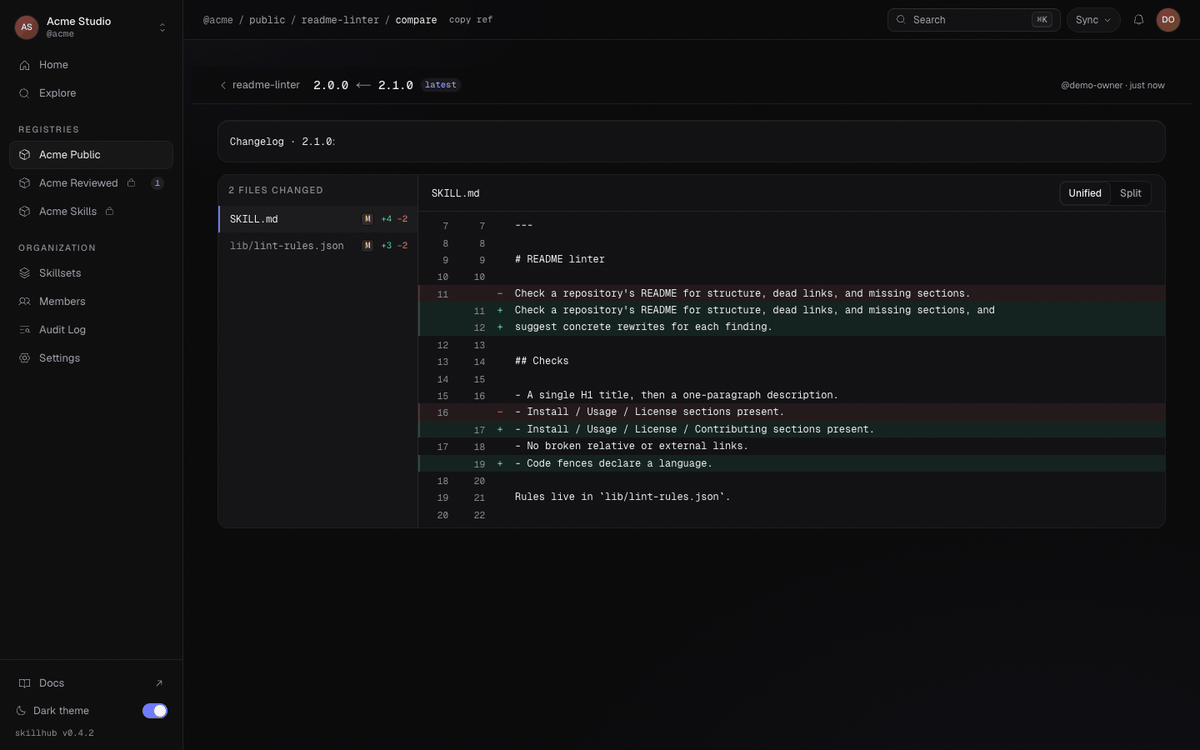Click the search magnifier icon in top bar
The height and width of the screenshot is (750, 1200).
[901, 20]
